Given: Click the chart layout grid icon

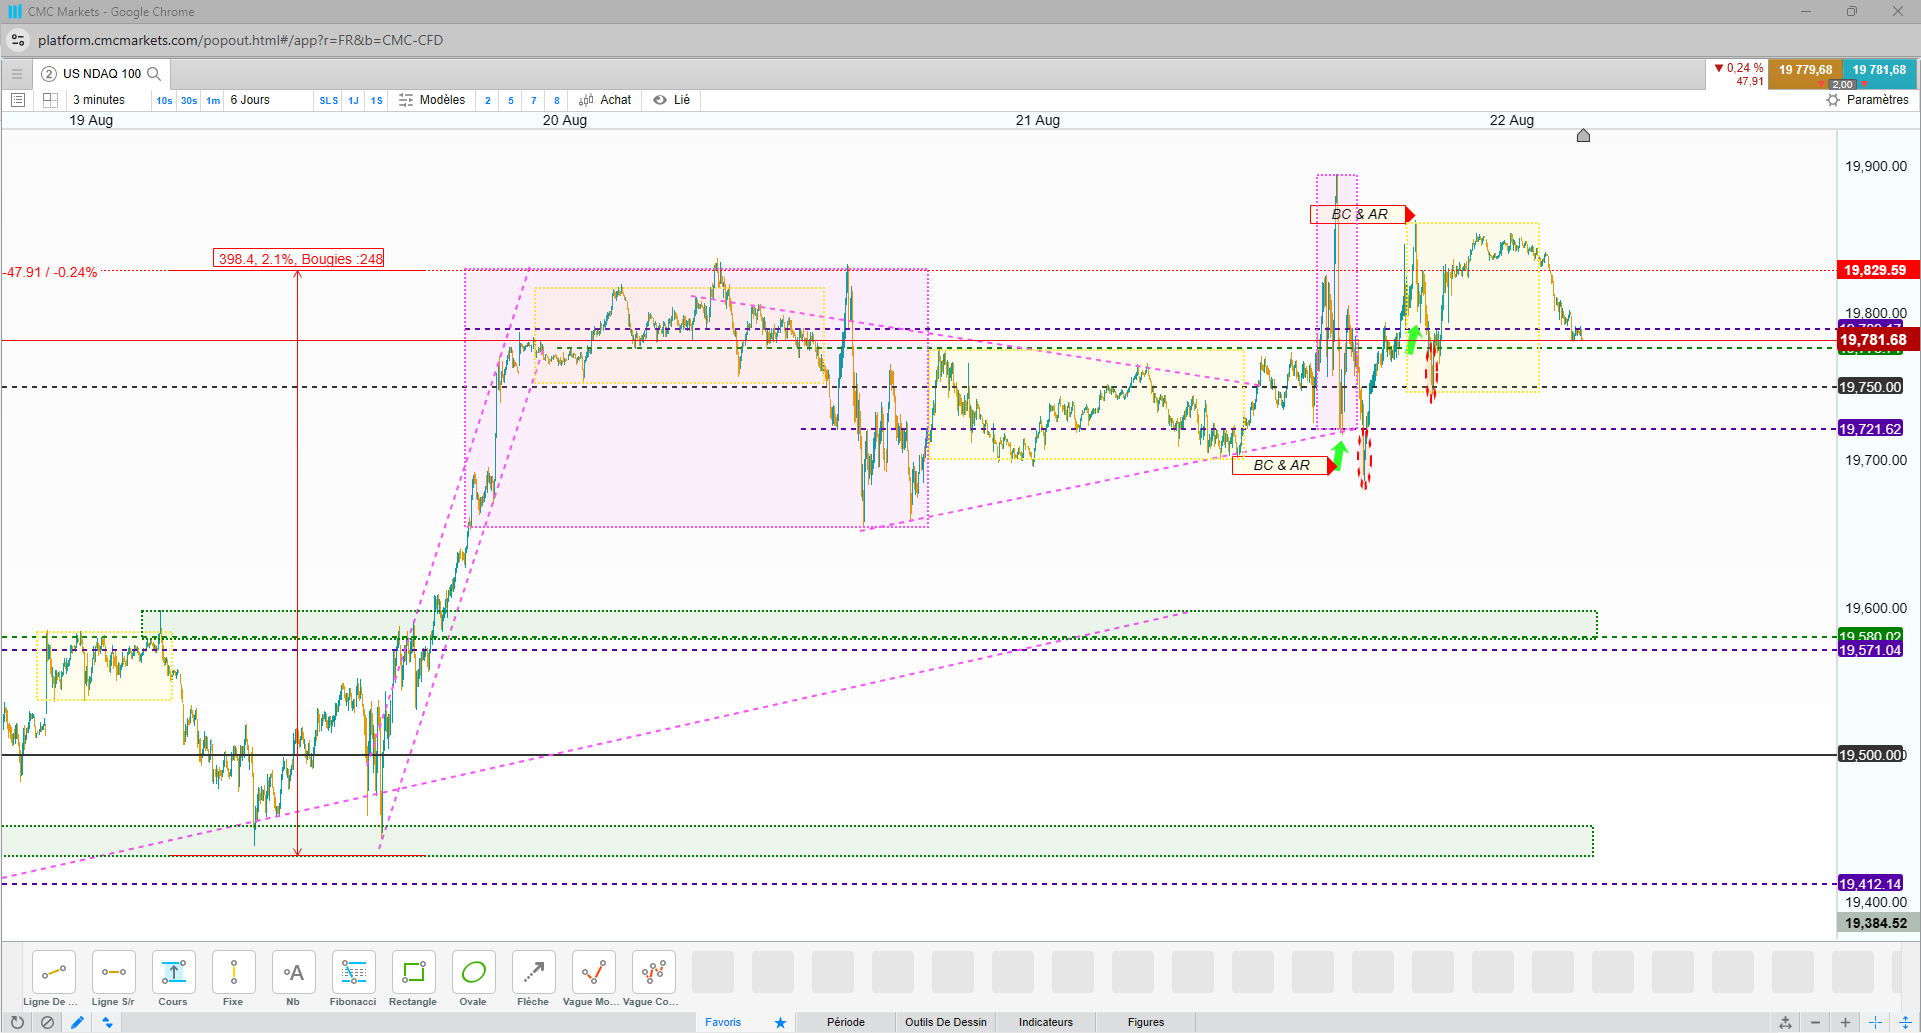Looking at the screenshot, I should tap(50, 100).
